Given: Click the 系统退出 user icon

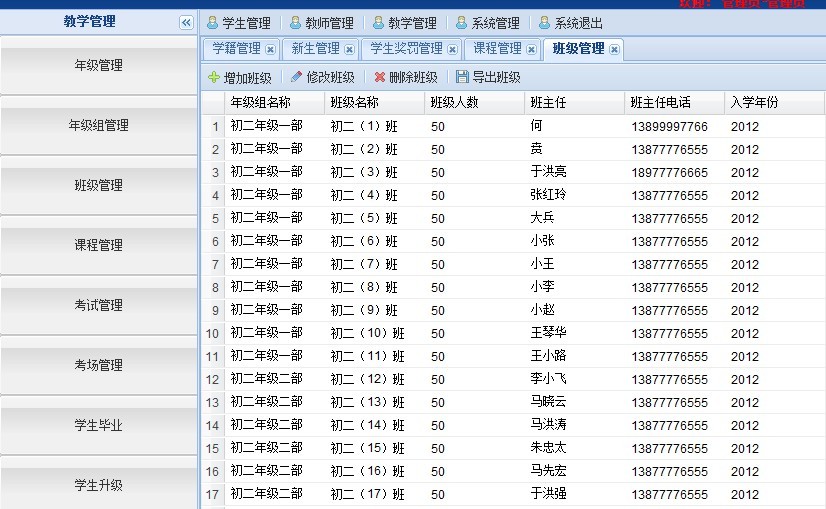Looking at the screenshot, I should click(x=545, y=23).
